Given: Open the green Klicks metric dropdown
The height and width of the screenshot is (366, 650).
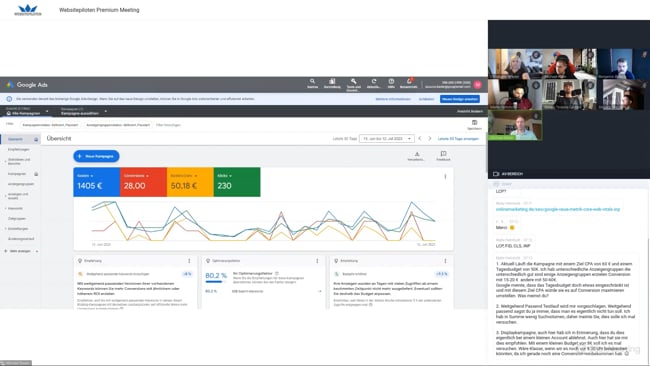Looking at the screenshot, I should pyautogui.click(x=224, y=176).
